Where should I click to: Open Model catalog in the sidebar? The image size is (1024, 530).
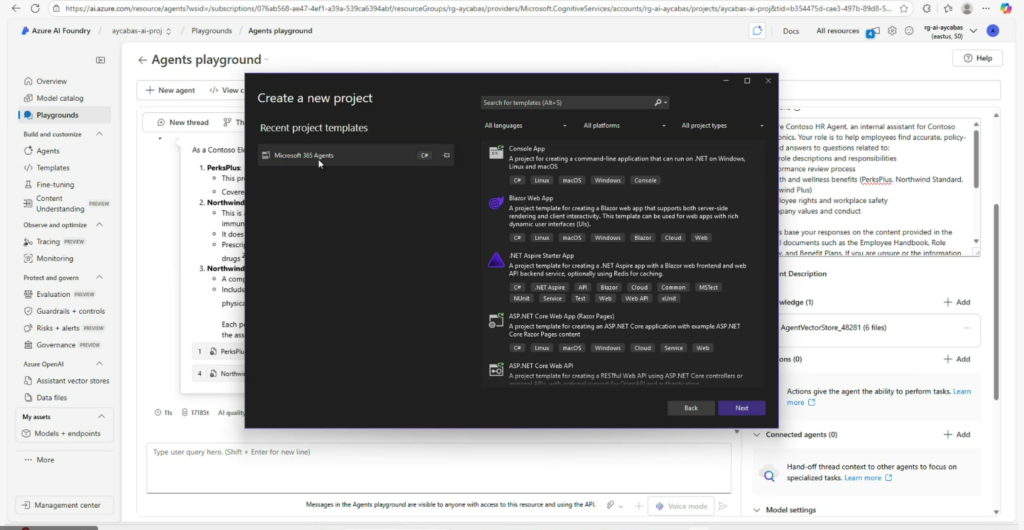pyautogui.click(x=59, y=99)
